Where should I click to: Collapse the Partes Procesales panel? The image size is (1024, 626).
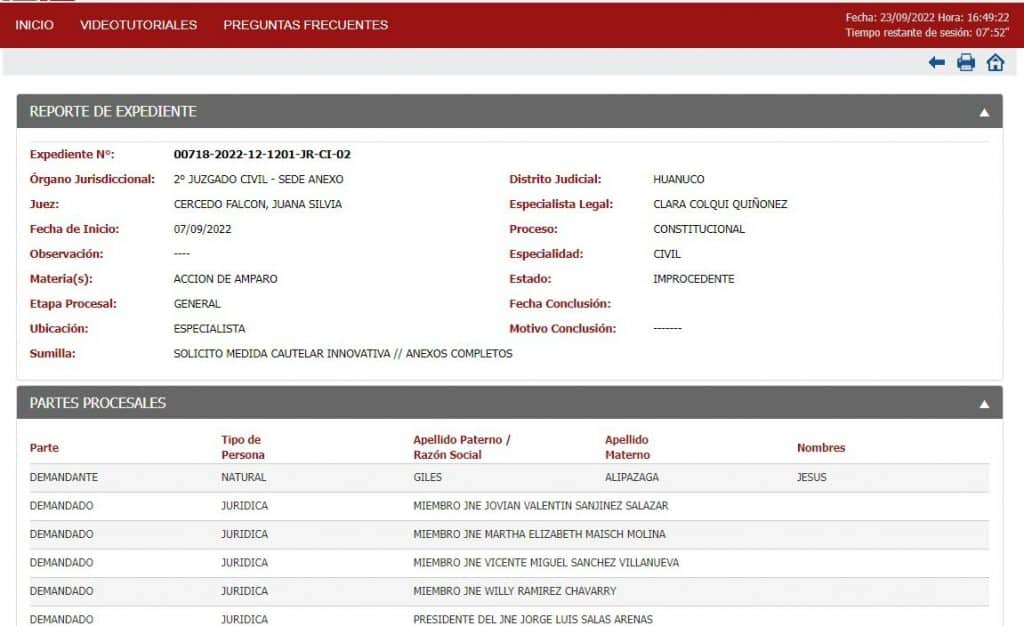984,404
